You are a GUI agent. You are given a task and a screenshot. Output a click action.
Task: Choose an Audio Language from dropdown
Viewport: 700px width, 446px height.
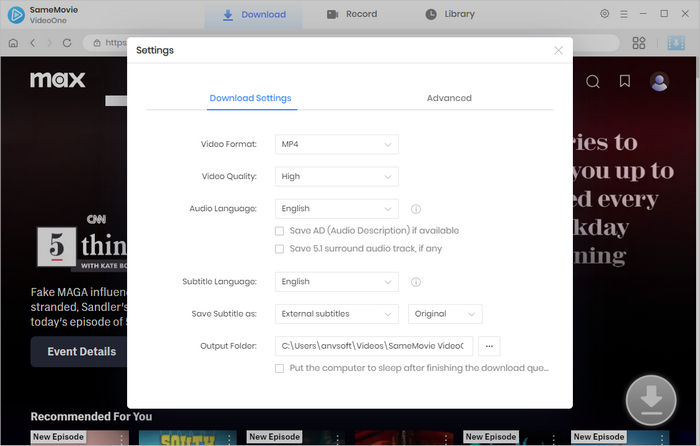(337, 208)
